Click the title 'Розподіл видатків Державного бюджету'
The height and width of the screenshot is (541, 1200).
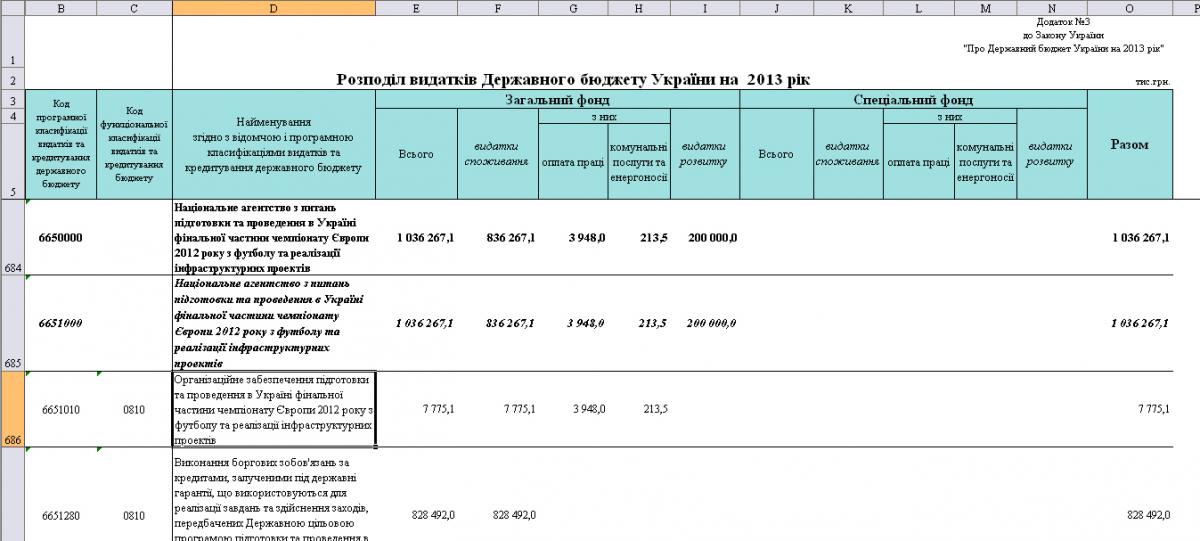(x=573, y=79)
